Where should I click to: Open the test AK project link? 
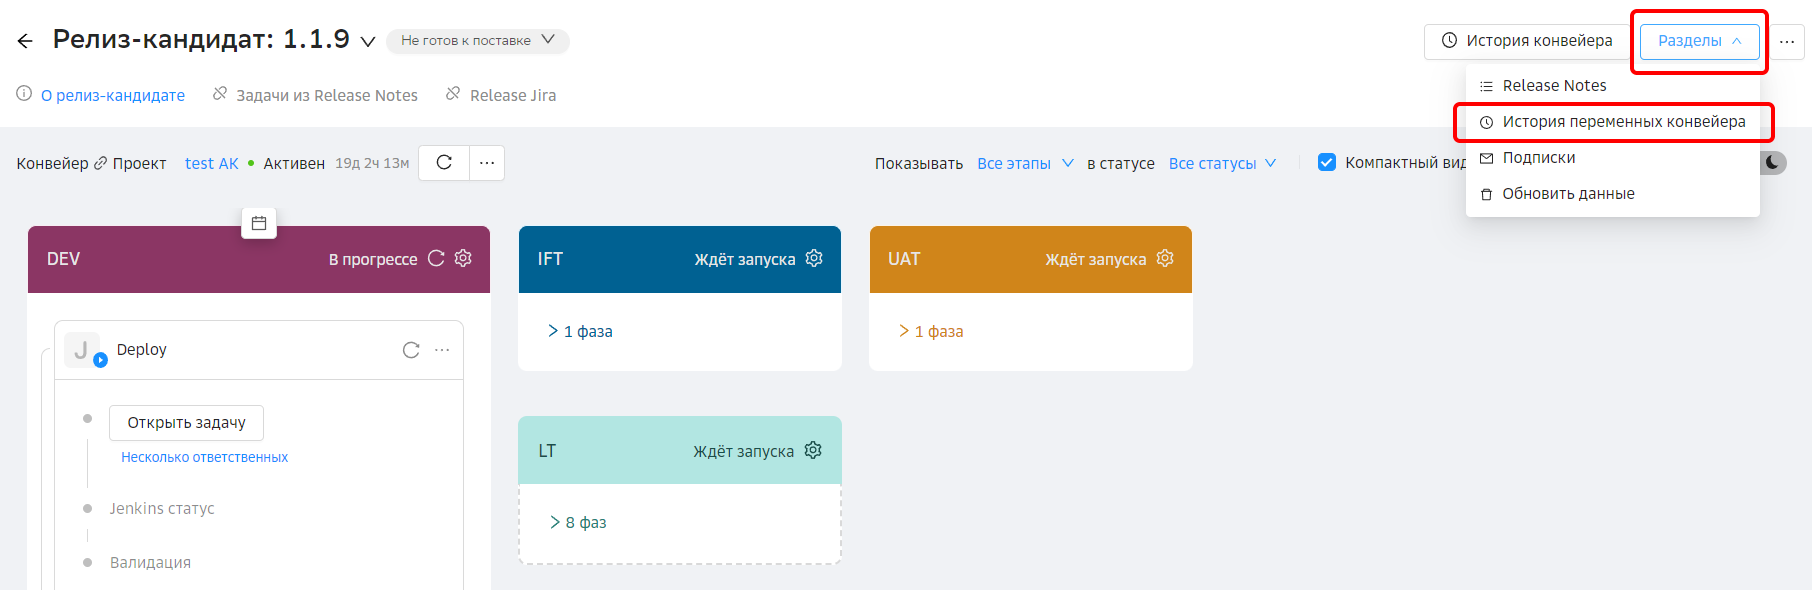pyautogui.click(x=211, y=163)
